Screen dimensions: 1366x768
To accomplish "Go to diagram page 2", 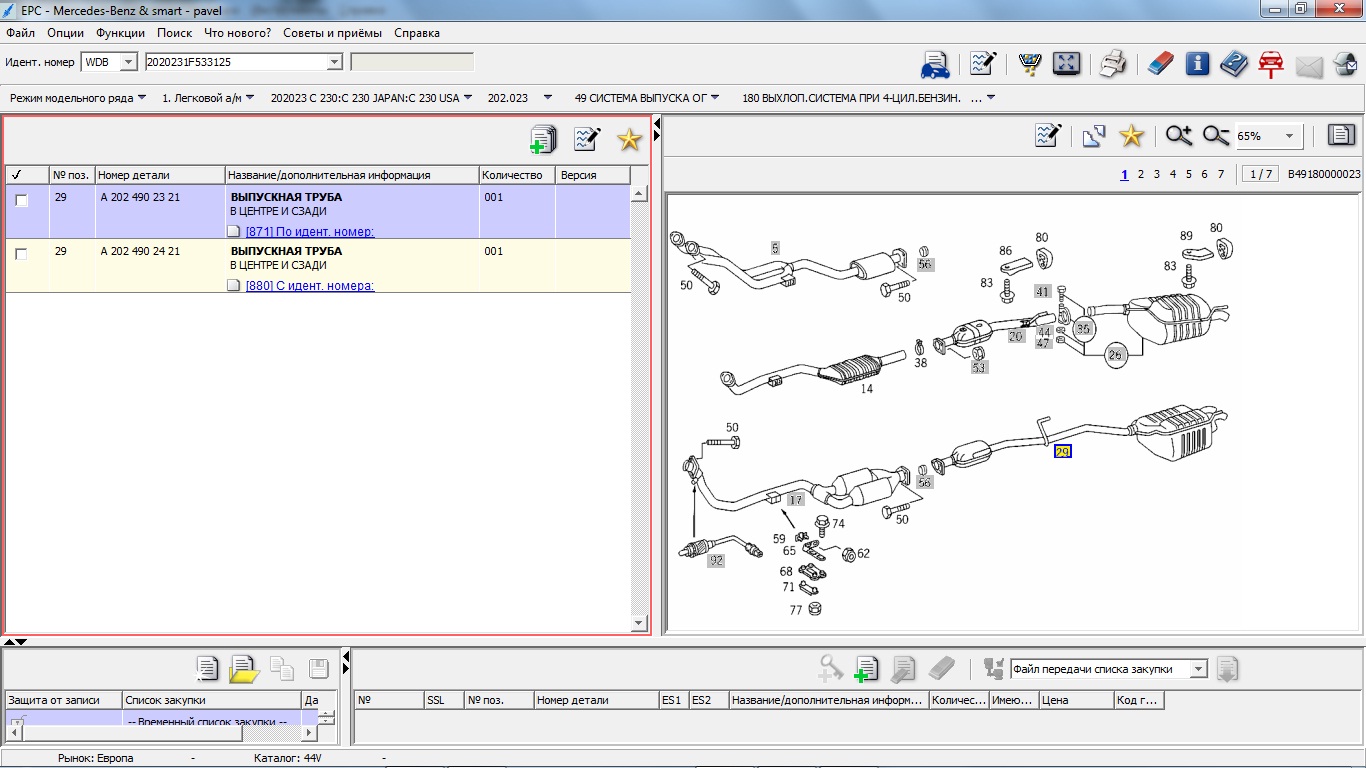I will coord(1141,174).
